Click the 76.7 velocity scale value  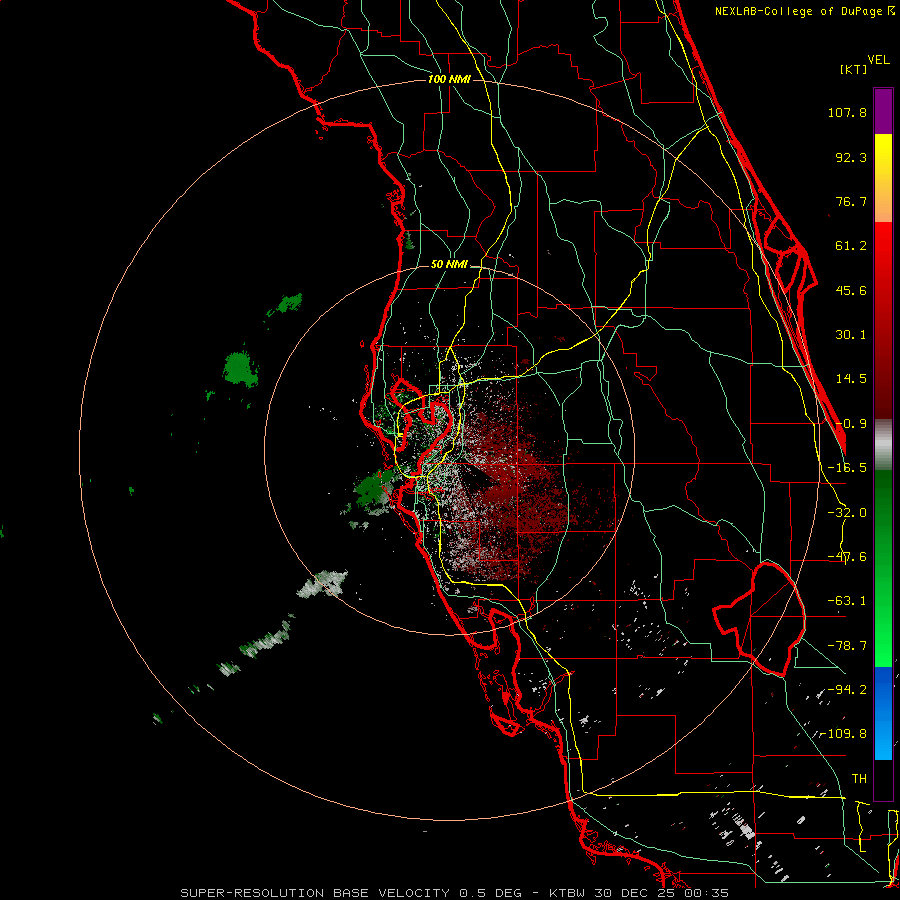pyautogui.click(x=851, y=201)
